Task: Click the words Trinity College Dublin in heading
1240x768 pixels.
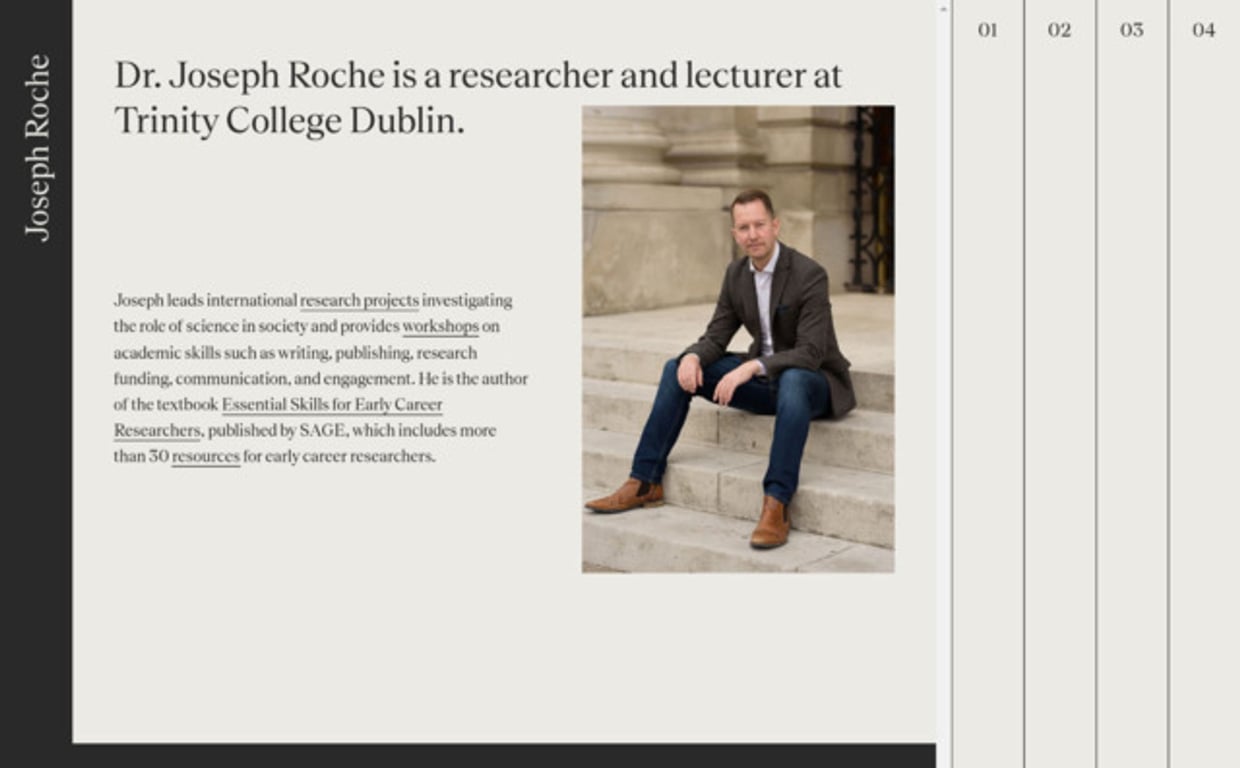Action: point(289,121)
